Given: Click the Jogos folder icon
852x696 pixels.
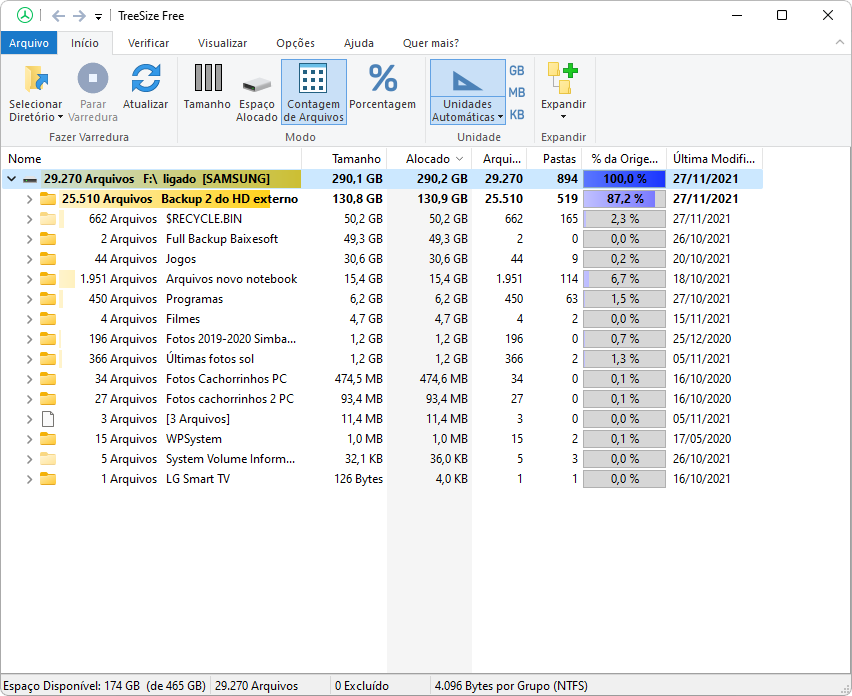Looking at the screenshot, I should (48, 259).
